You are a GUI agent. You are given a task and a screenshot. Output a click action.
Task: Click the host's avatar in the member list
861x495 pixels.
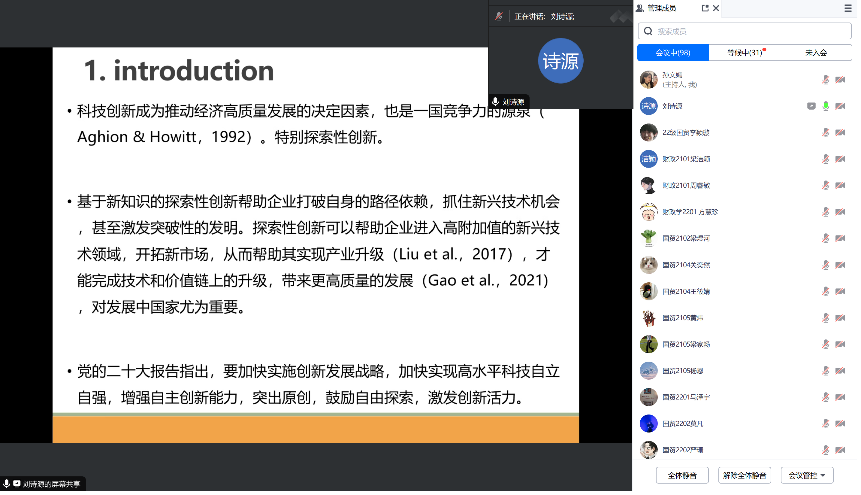tap(649, 79)
